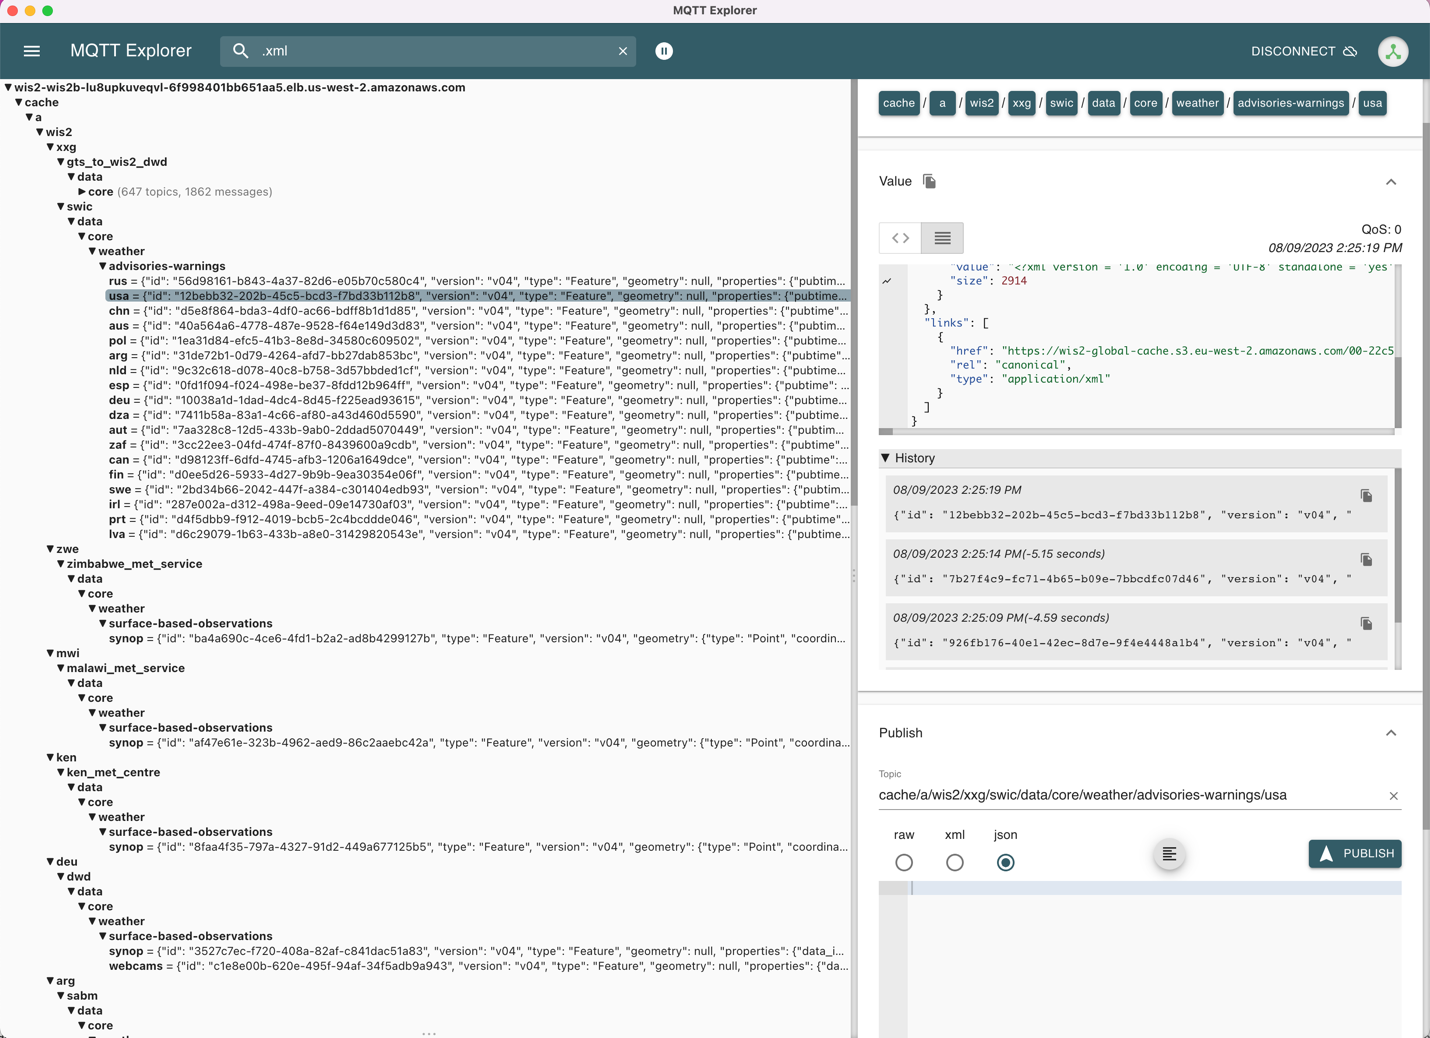Pause topic tree updates
This screenshot has height=1038, width=1430.
[x=664, y=51]
